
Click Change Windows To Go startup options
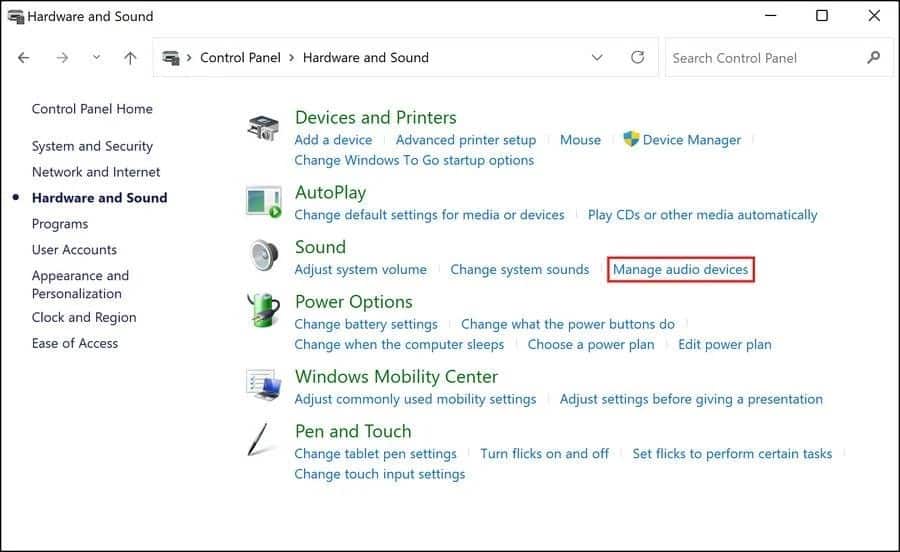point(414,160)
